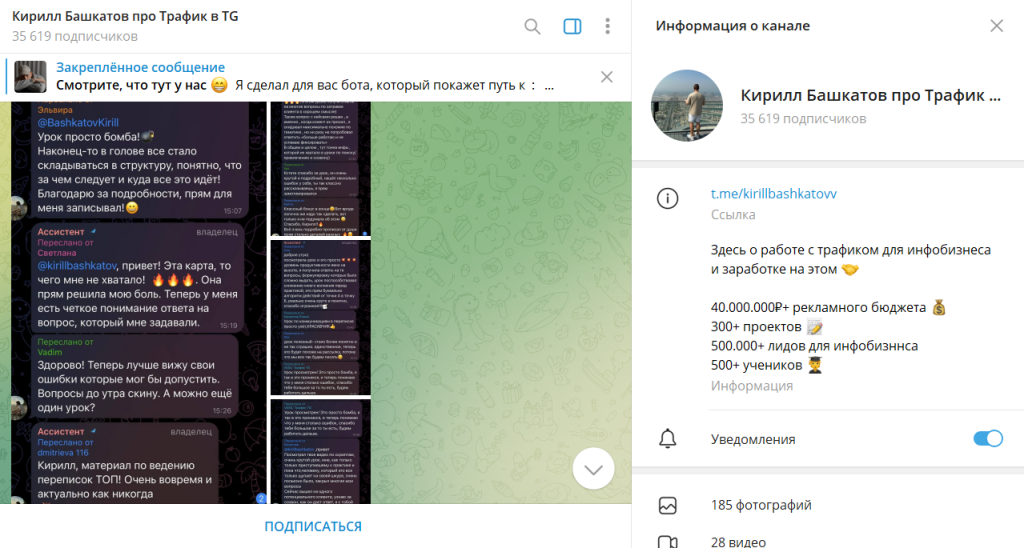Open the pinned message 'Закреплённое сообщение'

pyautogui.click(x=140, y=67)
